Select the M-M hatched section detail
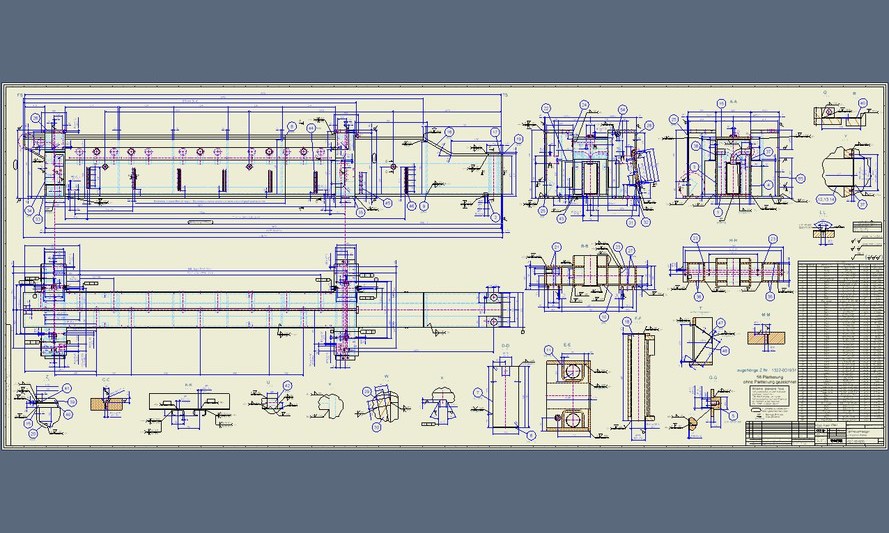Screen dimensions: 889x533 [766, 339]
